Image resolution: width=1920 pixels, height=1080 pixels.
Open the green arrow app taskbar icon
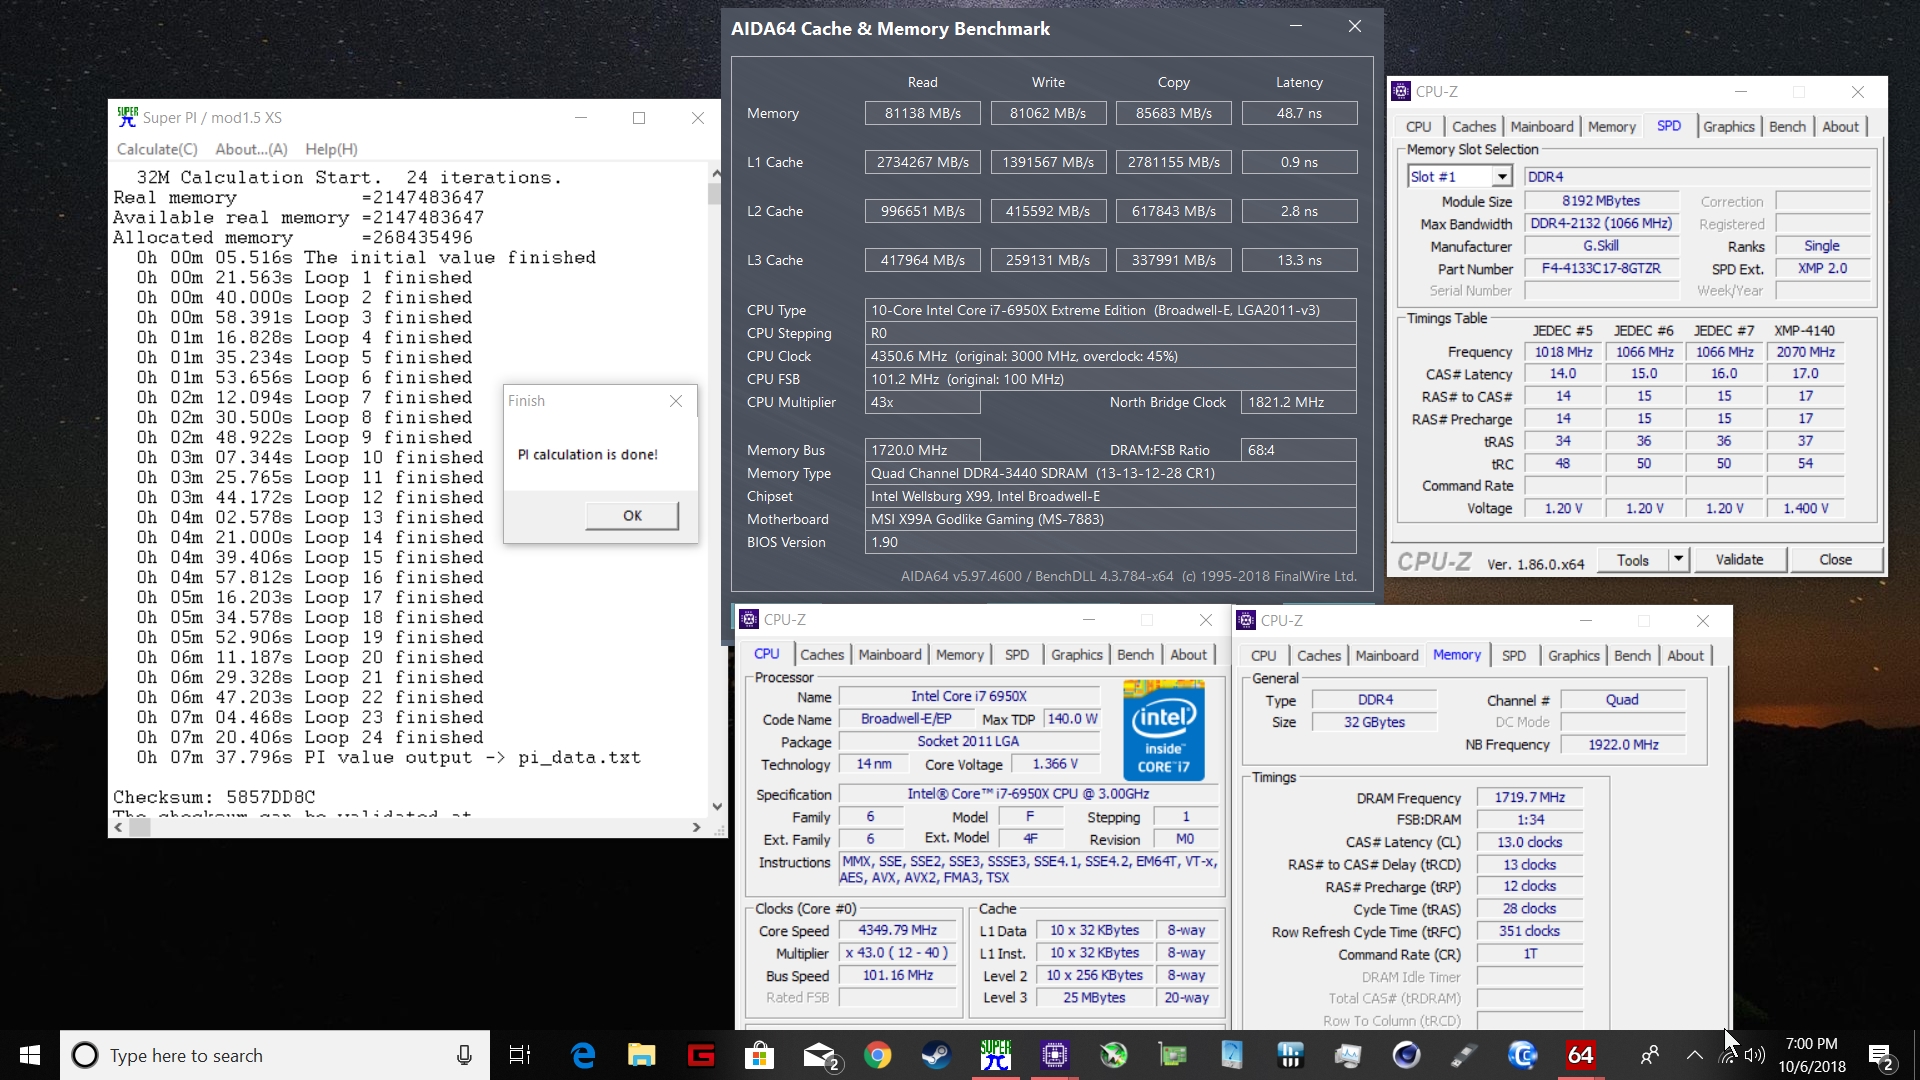pyautogui.click(x=1113, y=1055)
